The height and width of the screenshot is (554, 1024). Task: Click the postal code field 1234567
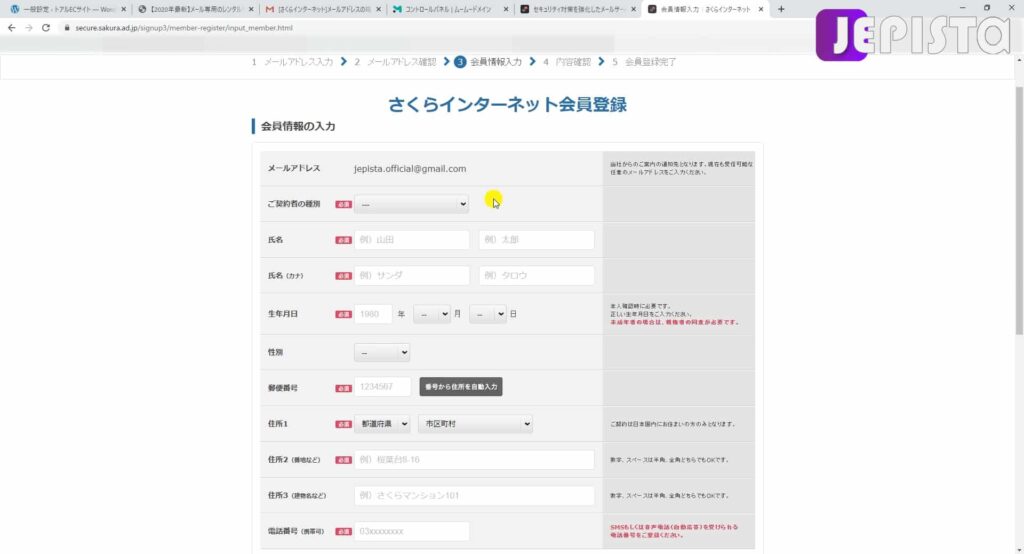383,387
